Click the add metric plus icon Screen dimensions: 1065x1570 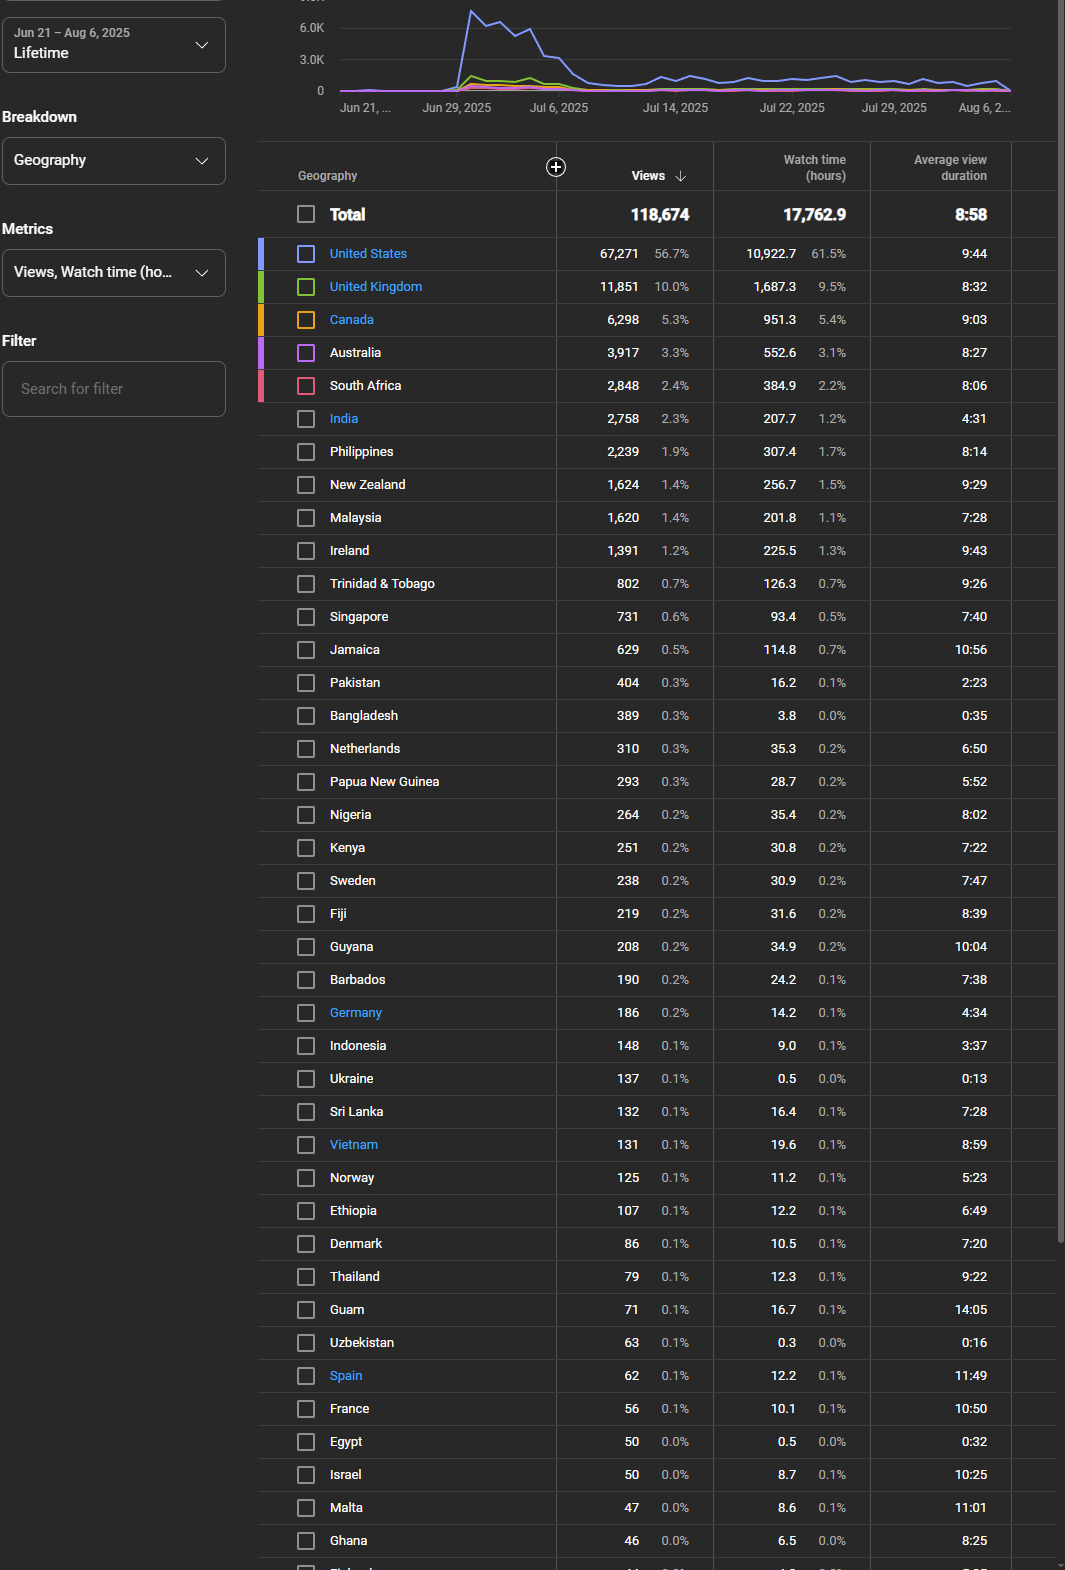[556, 167]
